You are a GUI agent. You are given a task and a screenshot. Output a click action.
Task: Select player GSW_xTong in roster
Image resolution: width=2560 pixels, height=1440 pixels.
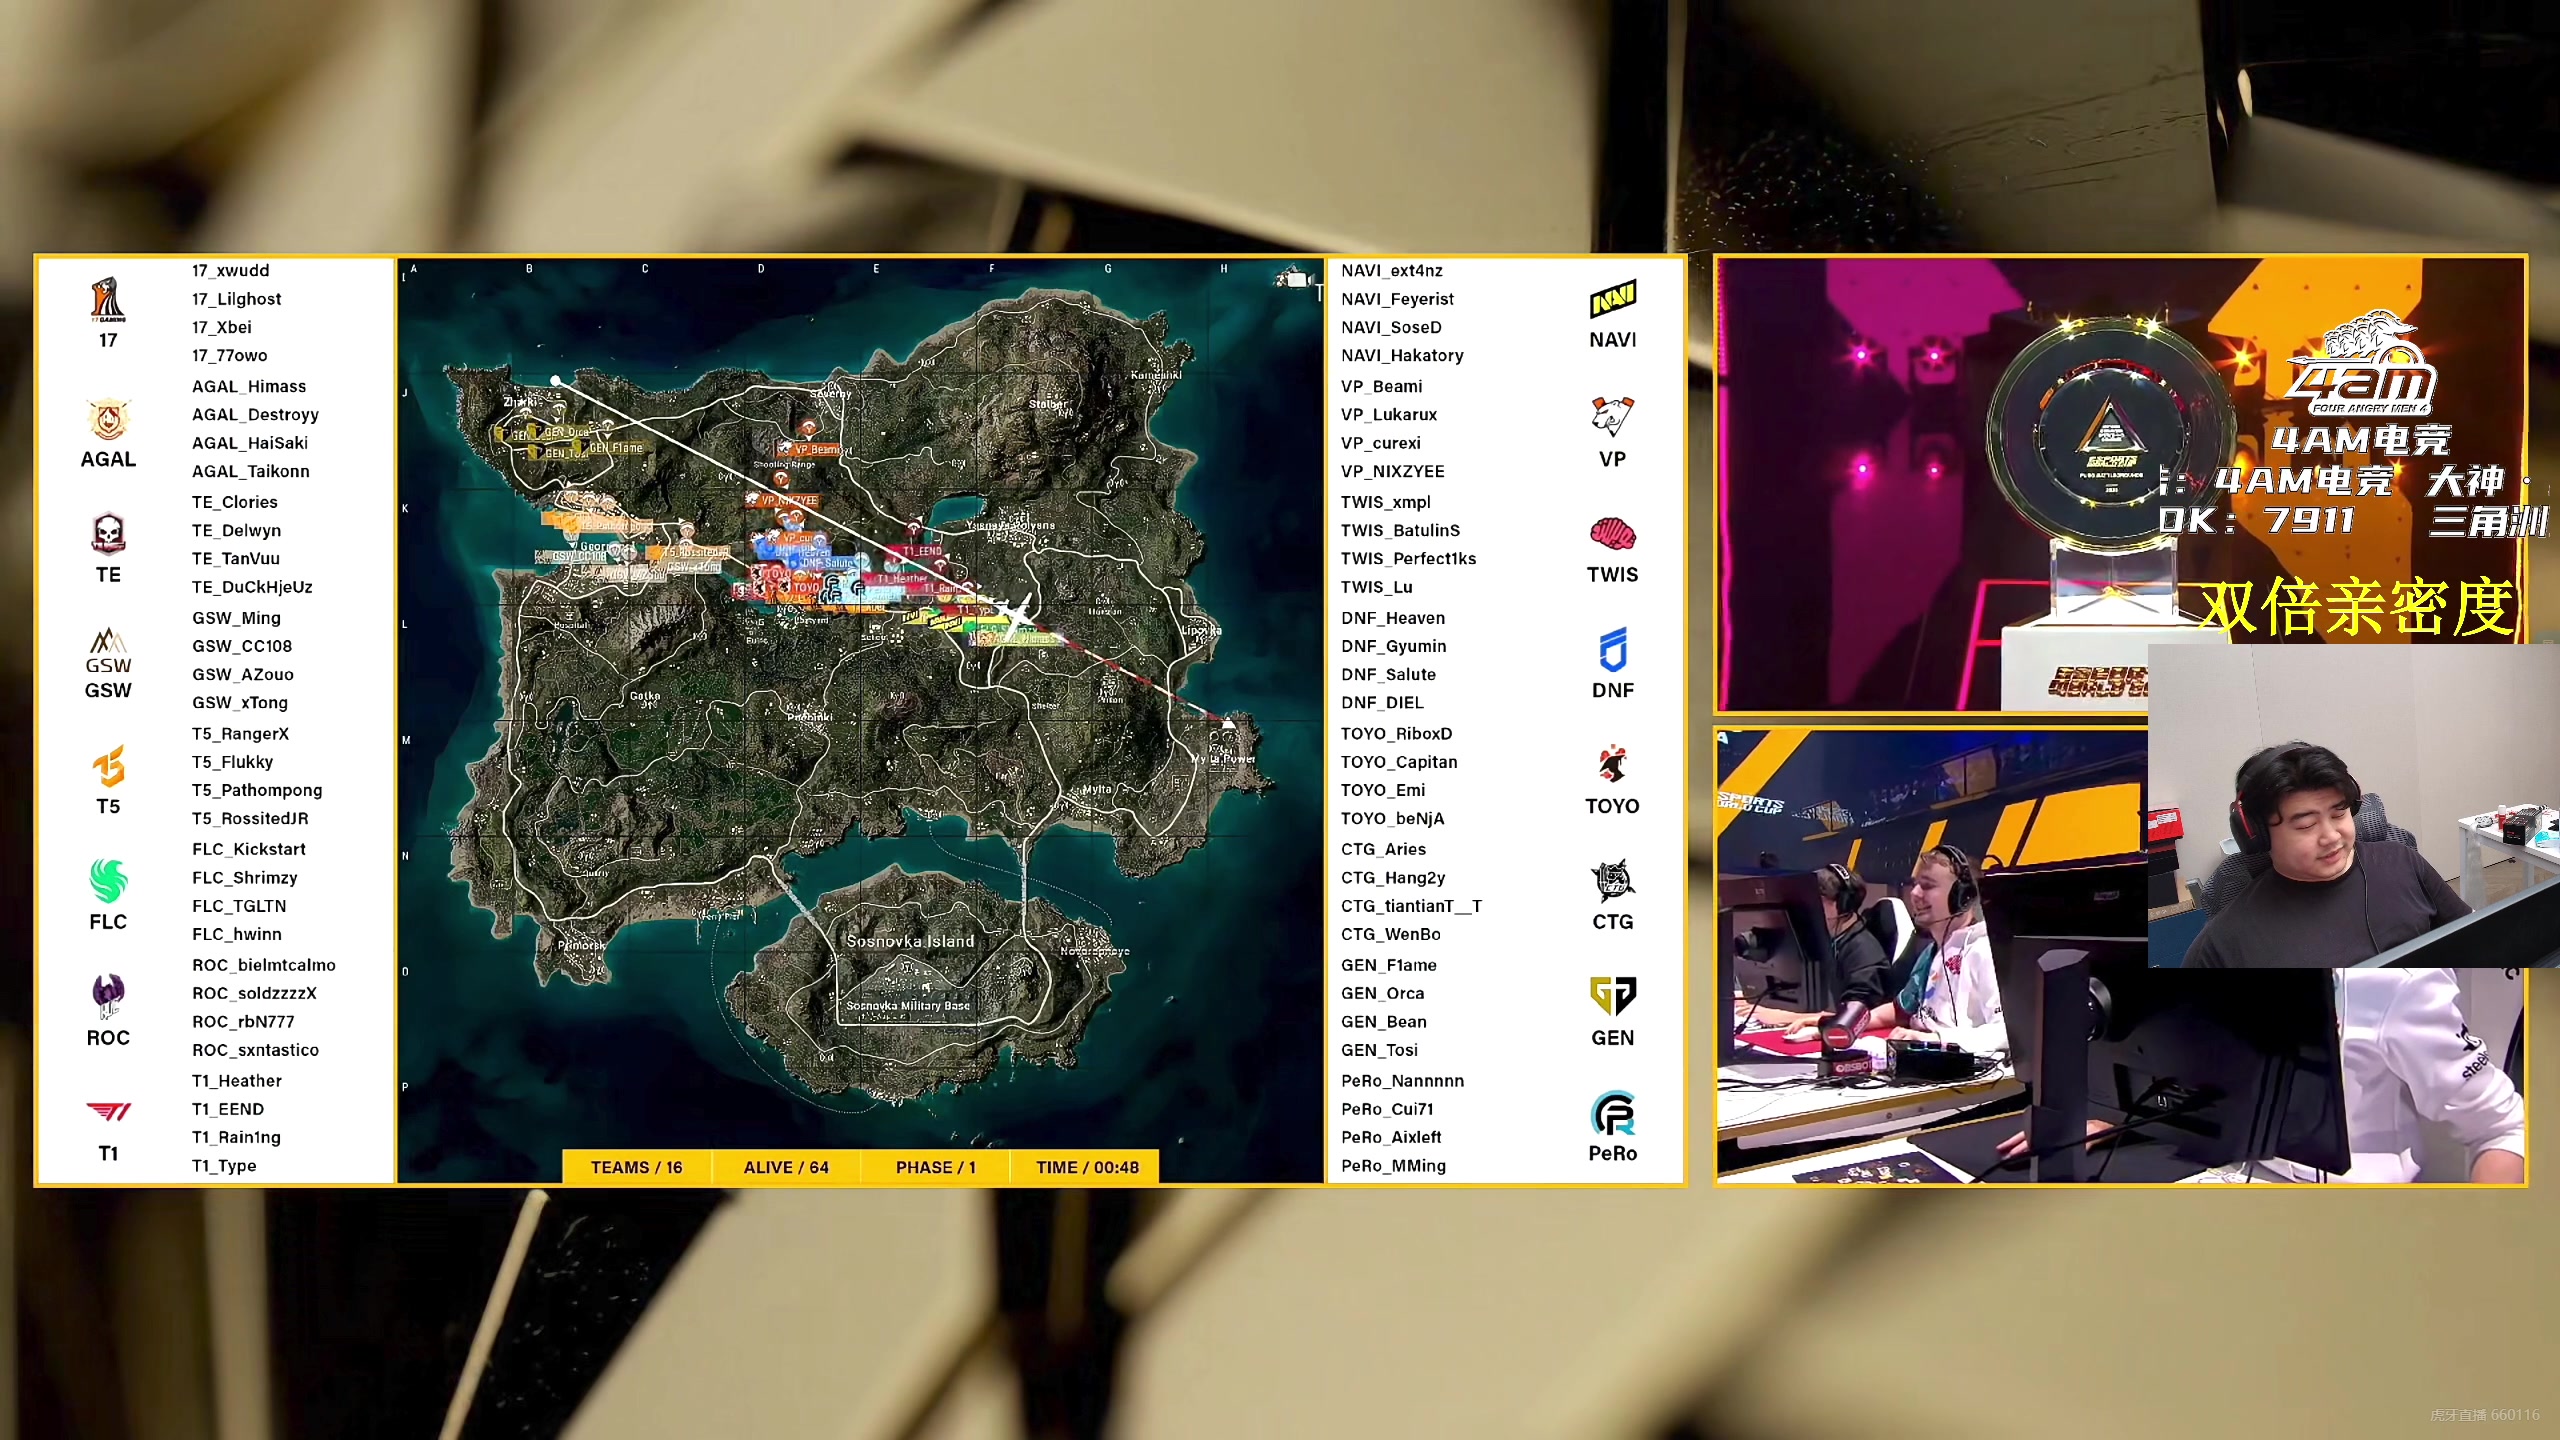tap(239, 702)
